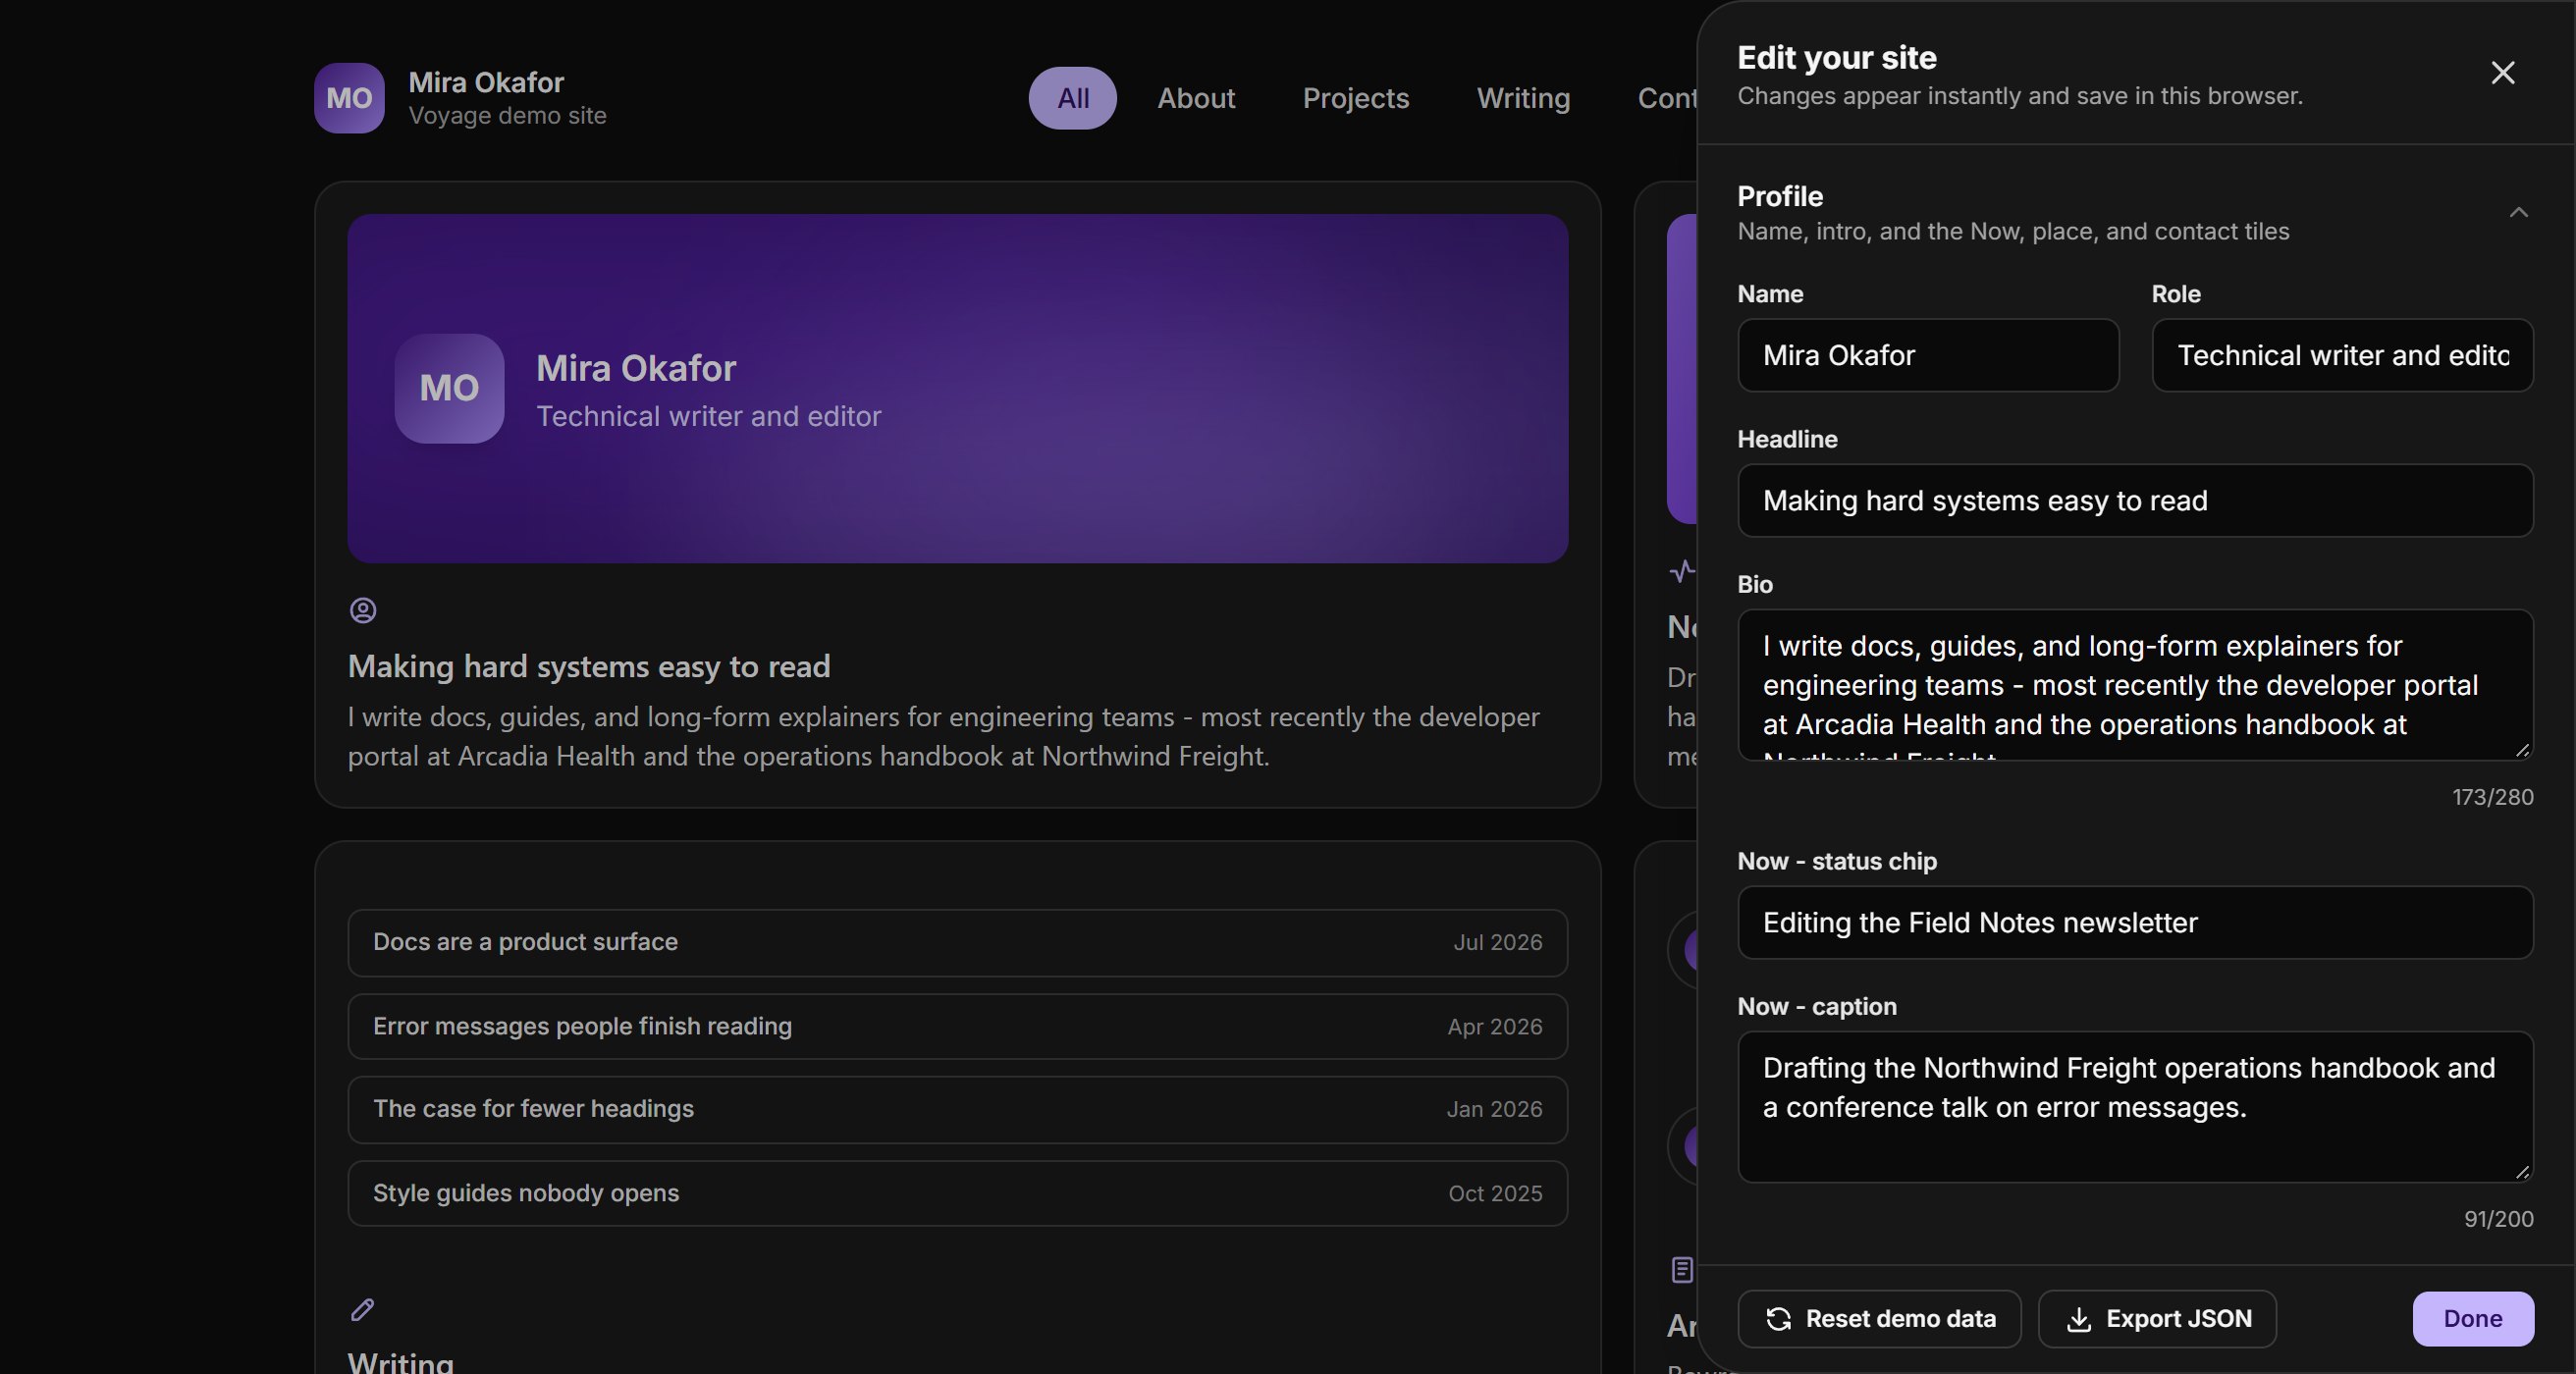Click the purple hero banner card
The height and width of the screenshot is (1374, 2576).
[x=957, y=388]
